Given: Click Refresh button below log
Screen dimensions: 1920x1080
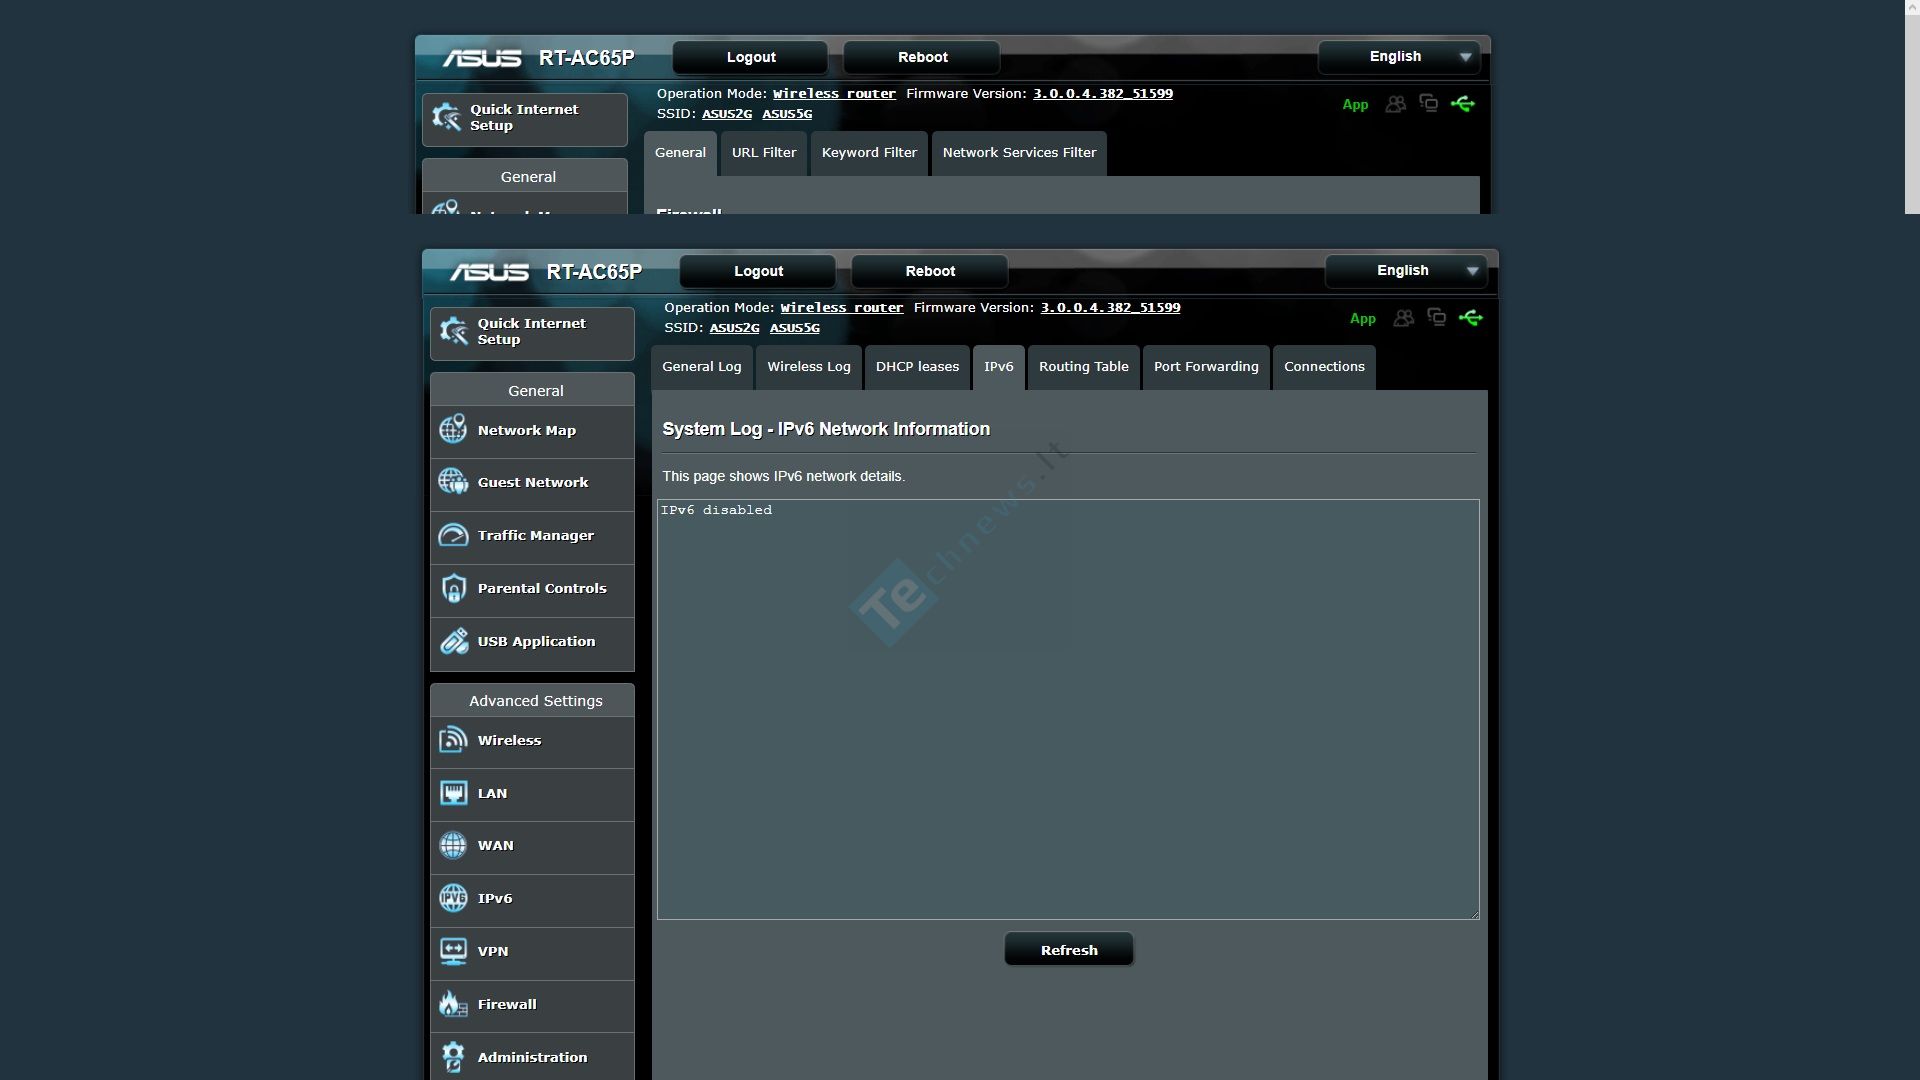Looking at the screenshot, I should pyautogui.click(x=1069, y=950).
